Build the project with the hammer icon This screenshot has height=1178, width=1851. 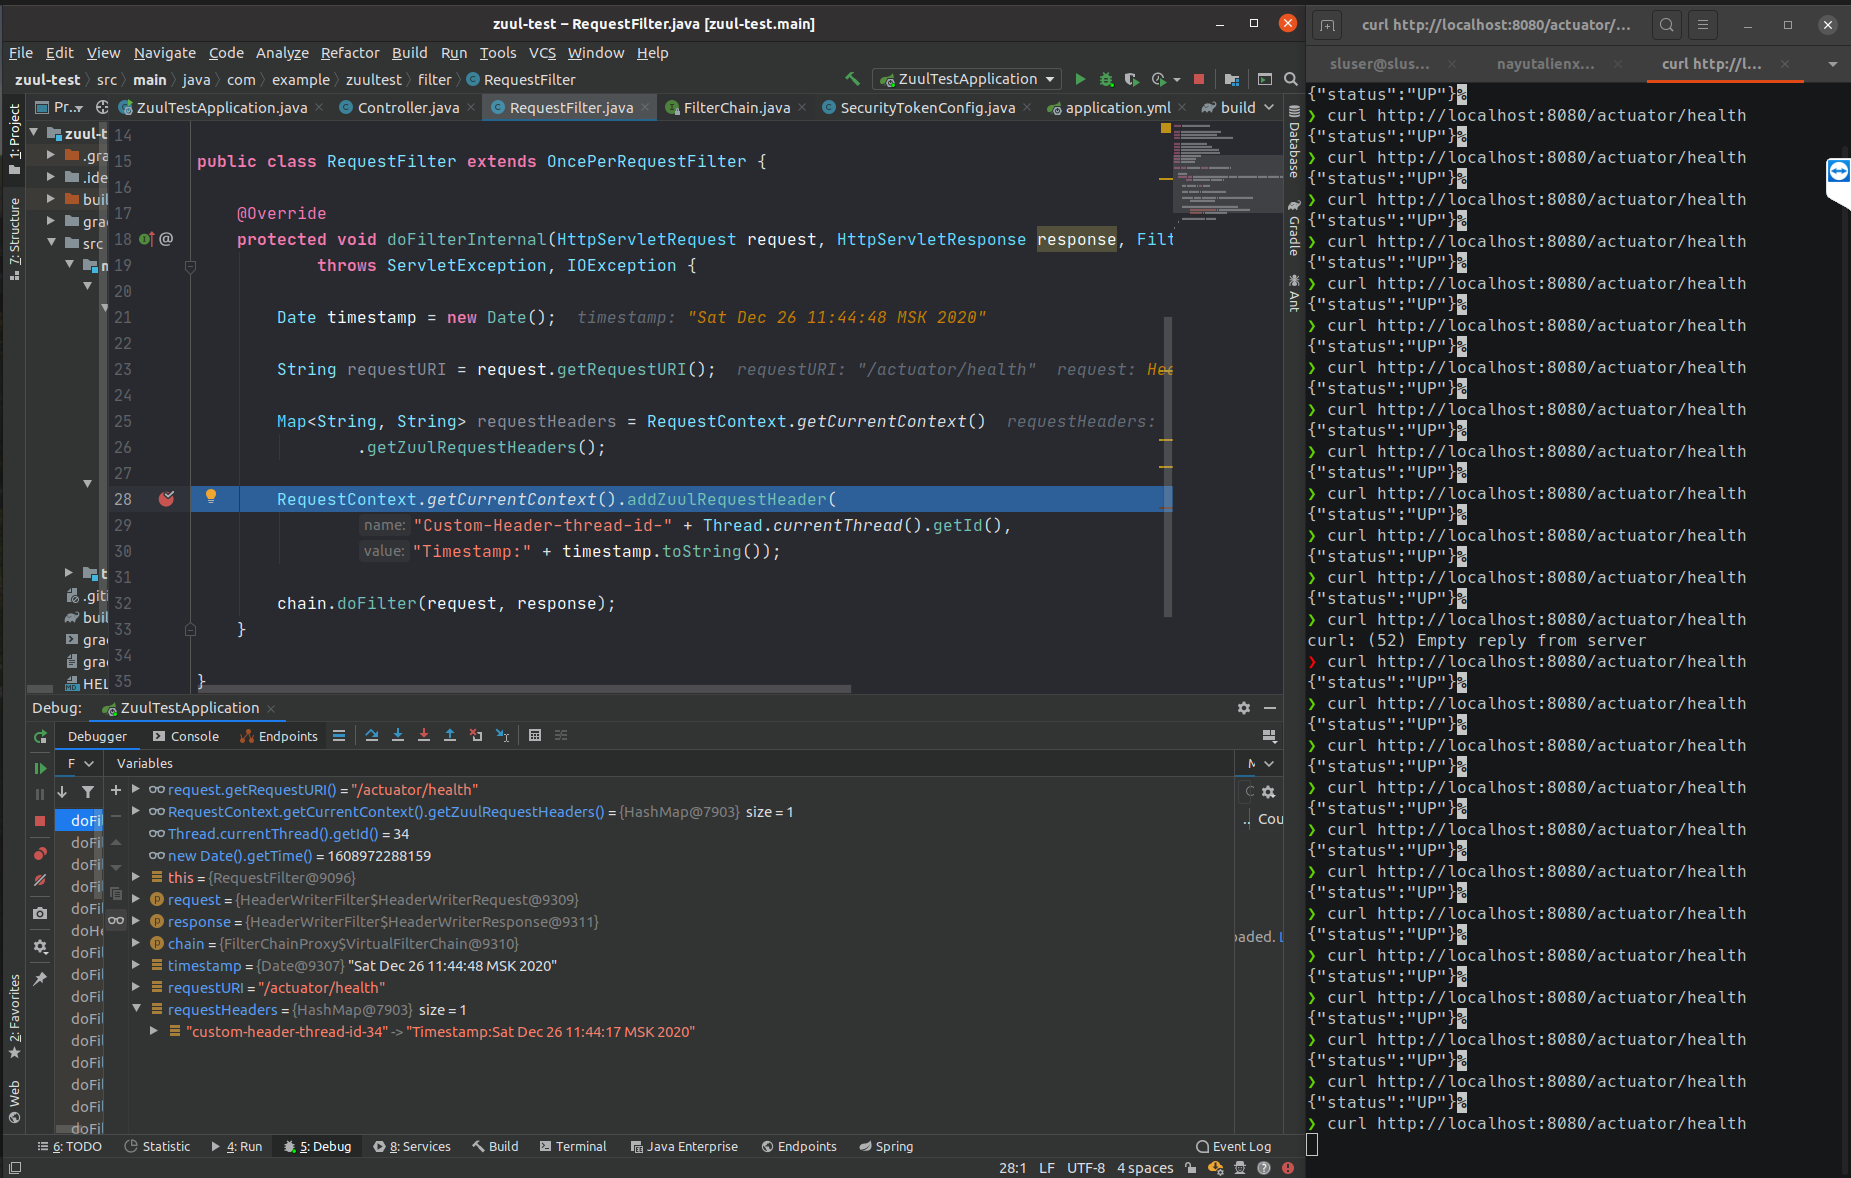852,78
